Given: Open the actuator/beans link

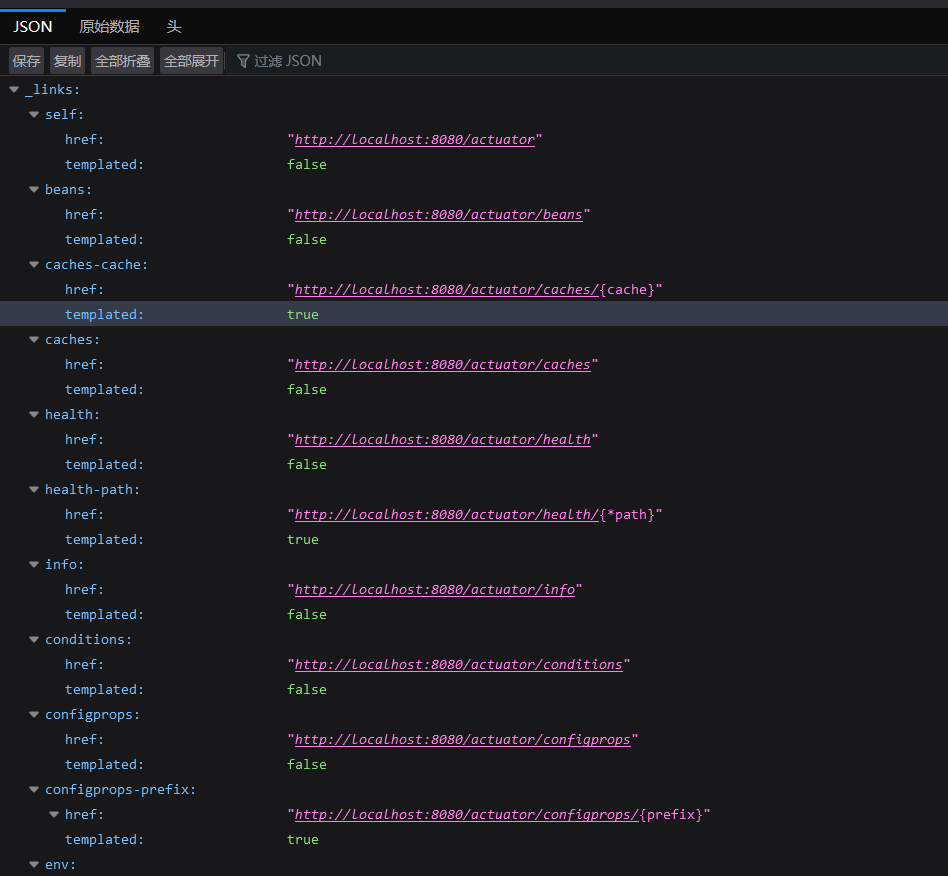Looking at the screenshot, I should 438,215.
